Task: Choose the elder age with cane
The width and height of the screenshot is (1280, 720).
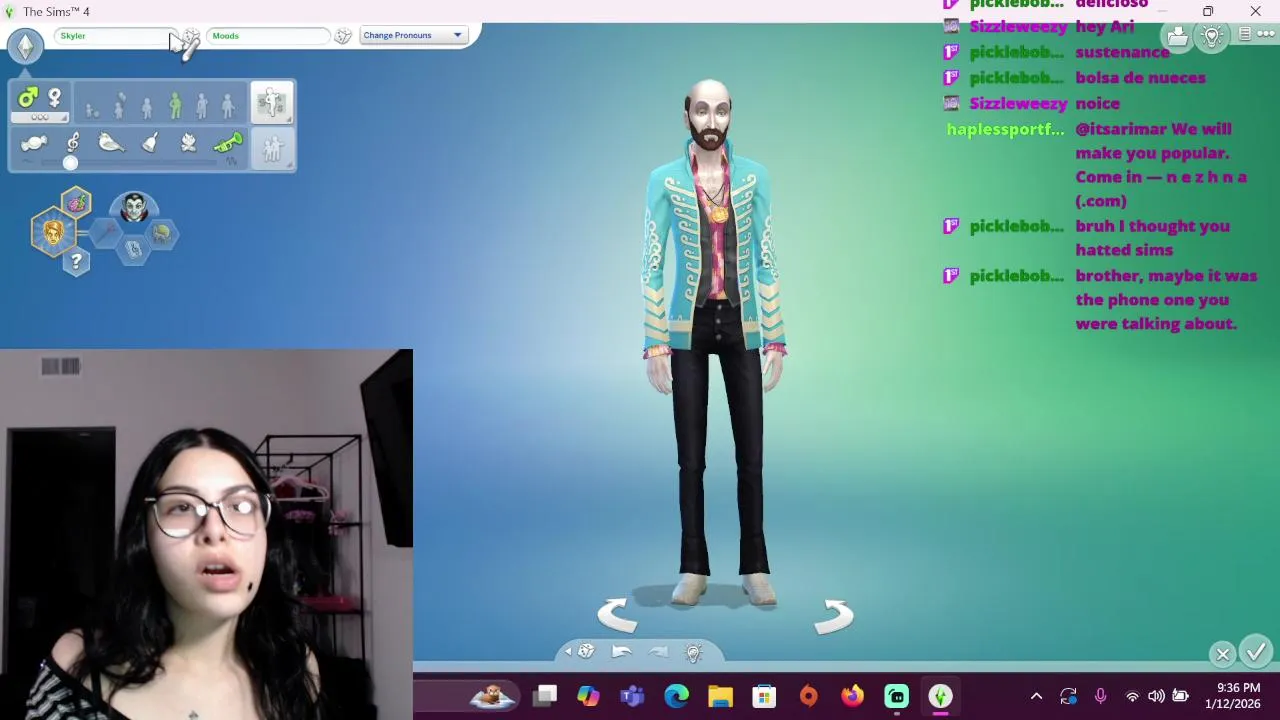Action: 228,105
